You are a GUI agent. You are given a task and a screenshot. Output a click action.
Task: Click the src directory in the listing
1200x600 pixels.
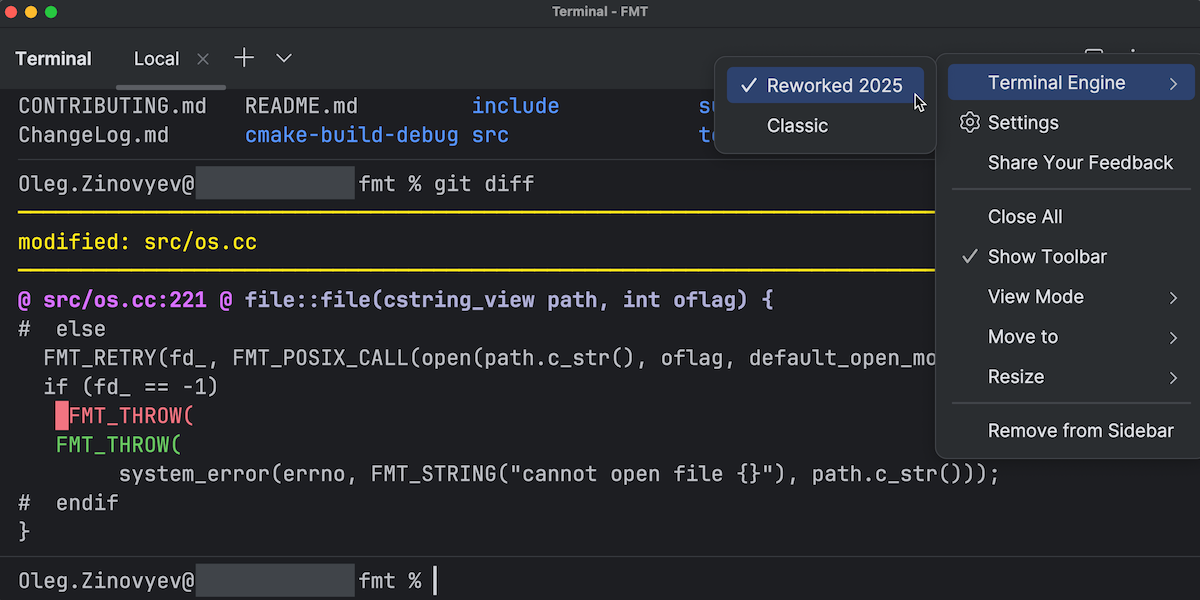(x=490, y=135)
